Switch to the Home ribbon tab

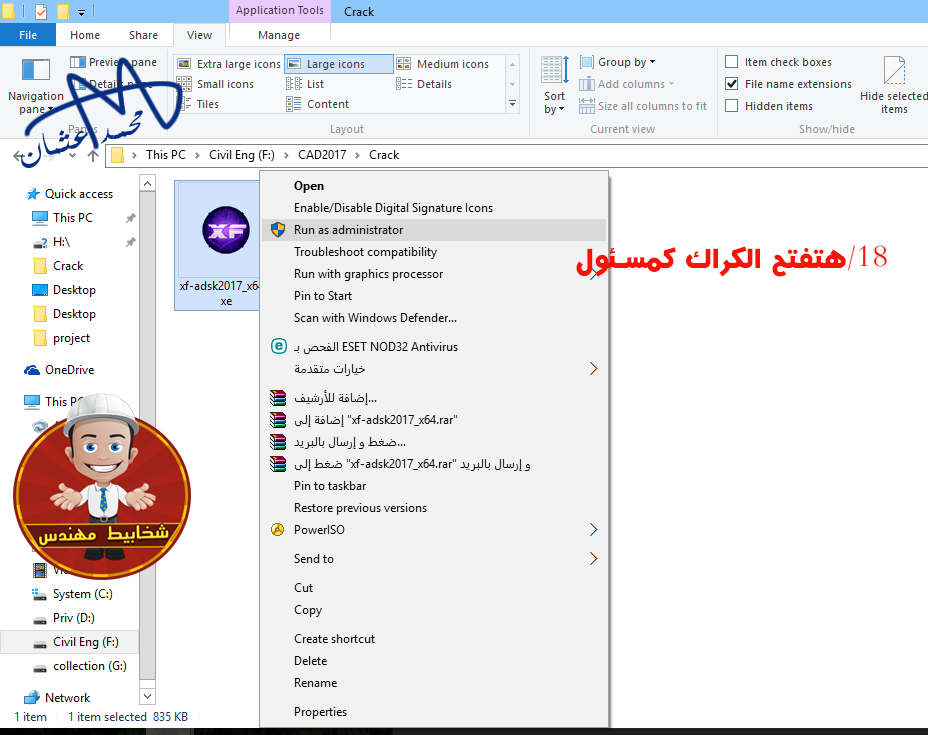coord(85,35)
